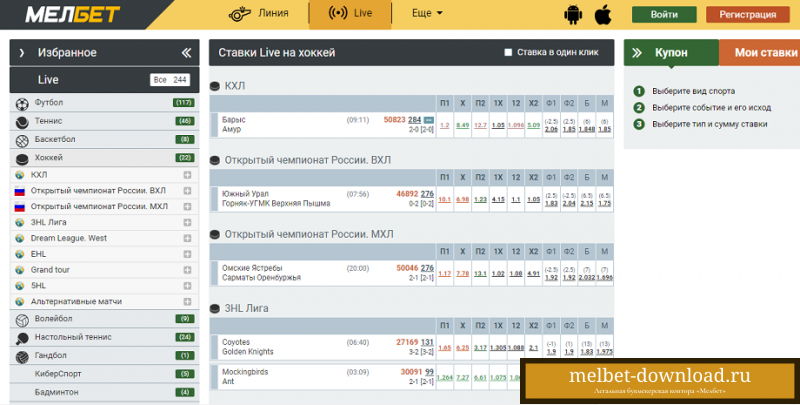Click football icon in sports list

(22, 104)
